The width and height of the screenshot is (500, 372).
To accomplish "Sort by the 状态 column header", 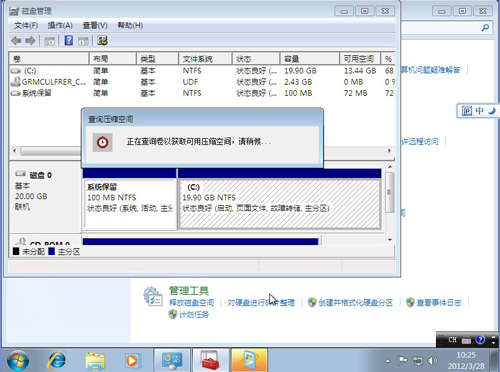I will pyautogui.click(x=256, y=59).
